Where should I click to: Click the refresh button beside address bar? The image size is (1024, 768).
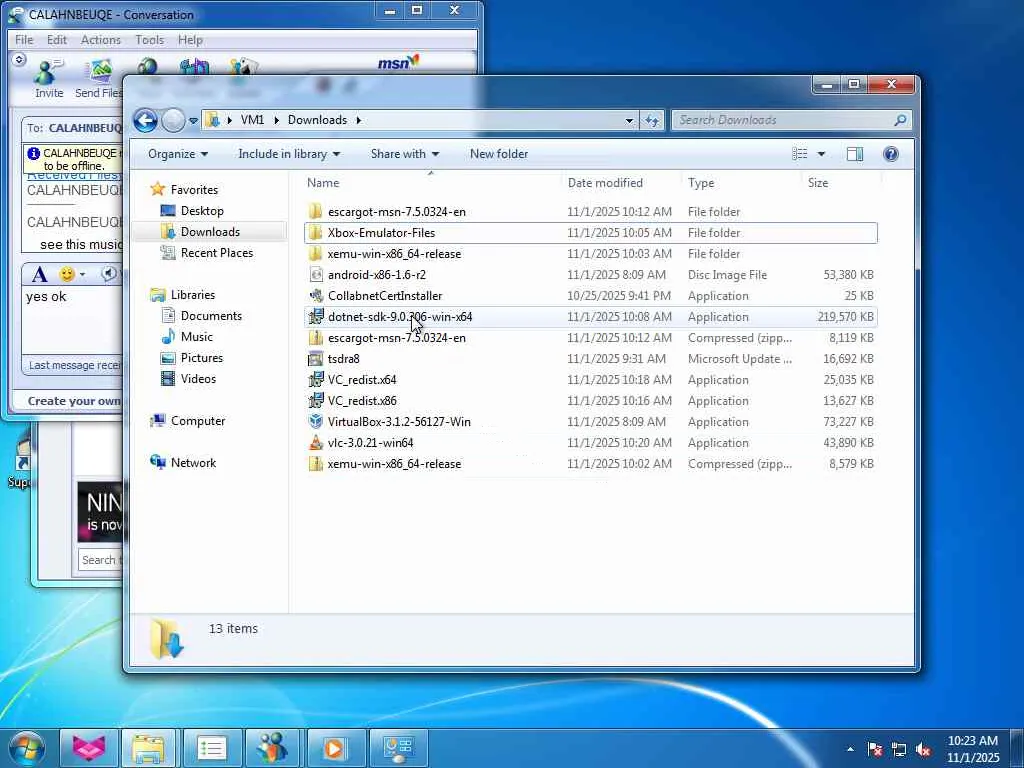(652, 120)
